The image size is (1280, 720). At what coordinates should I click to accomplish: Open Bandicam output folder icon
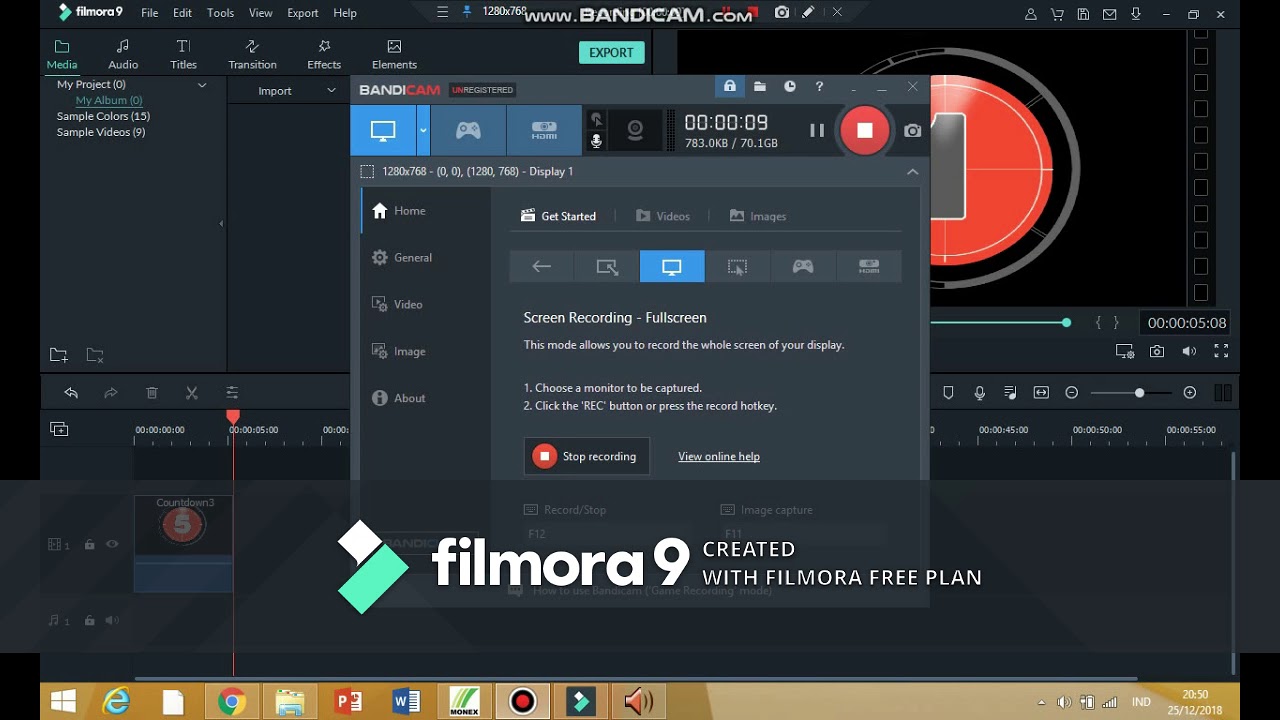point(760,87)
